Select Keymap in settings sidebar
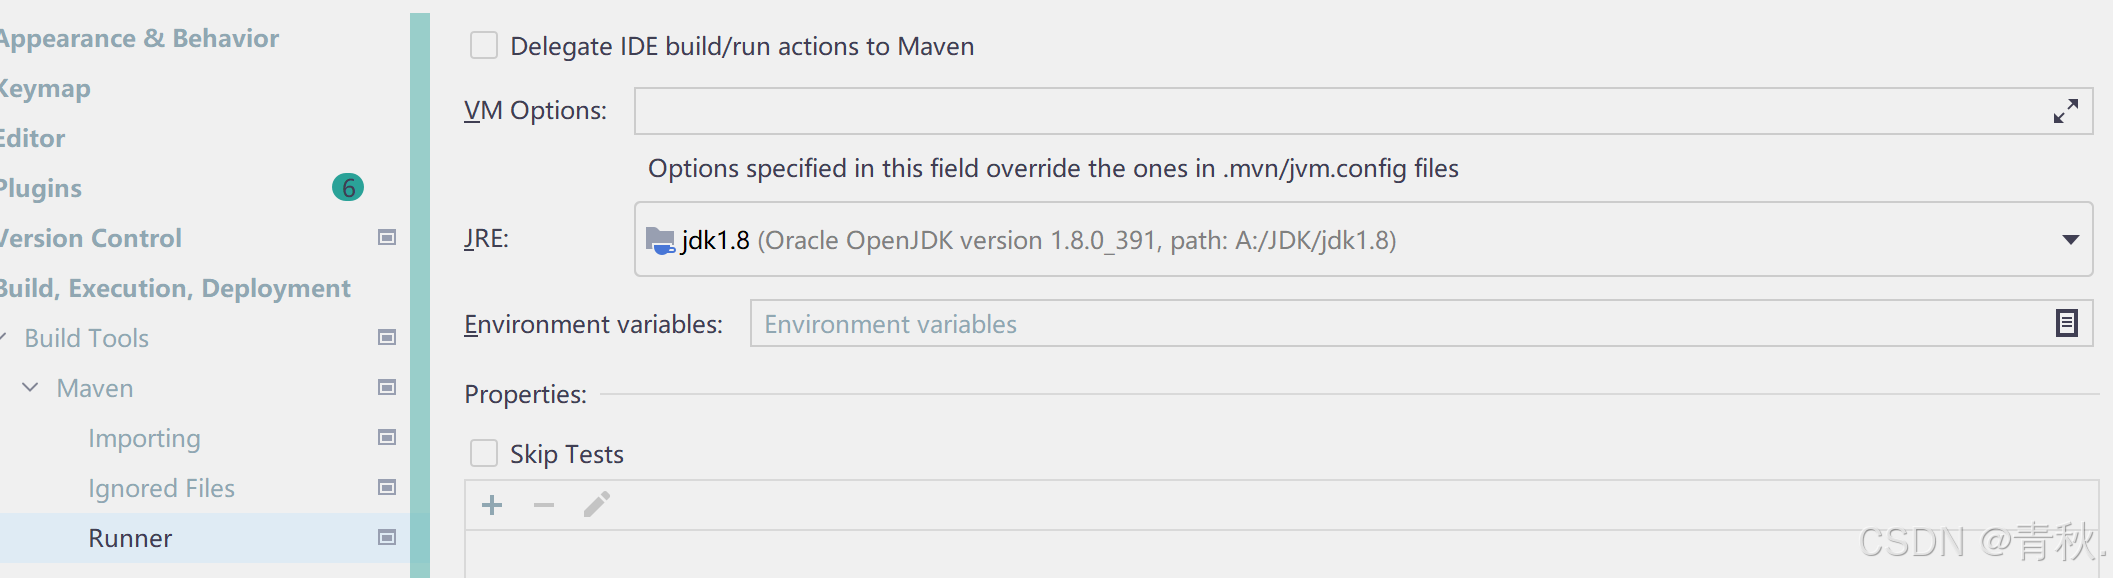Screen dimensions: 2113x578 point(46,88)
